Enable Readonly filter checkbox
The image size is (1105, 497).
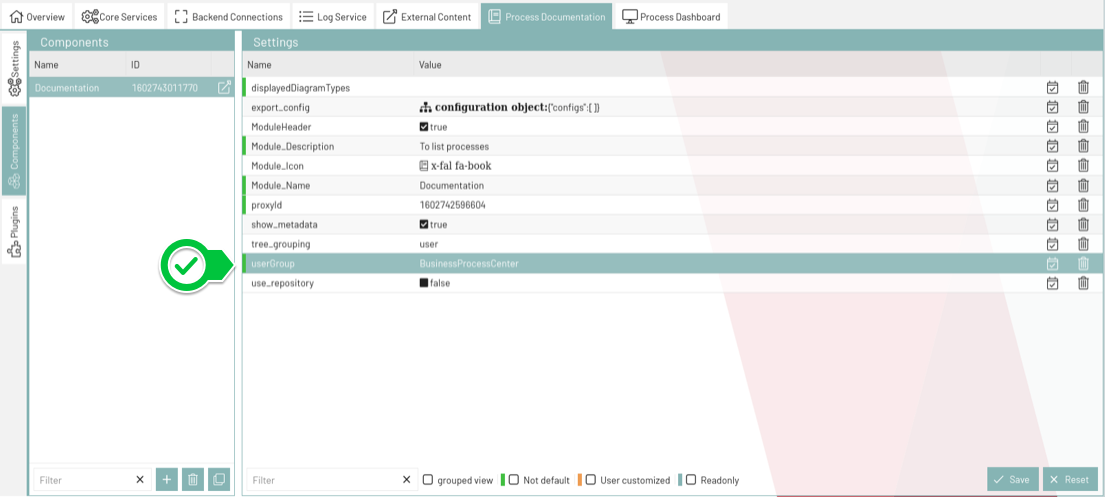coord(691,479)
